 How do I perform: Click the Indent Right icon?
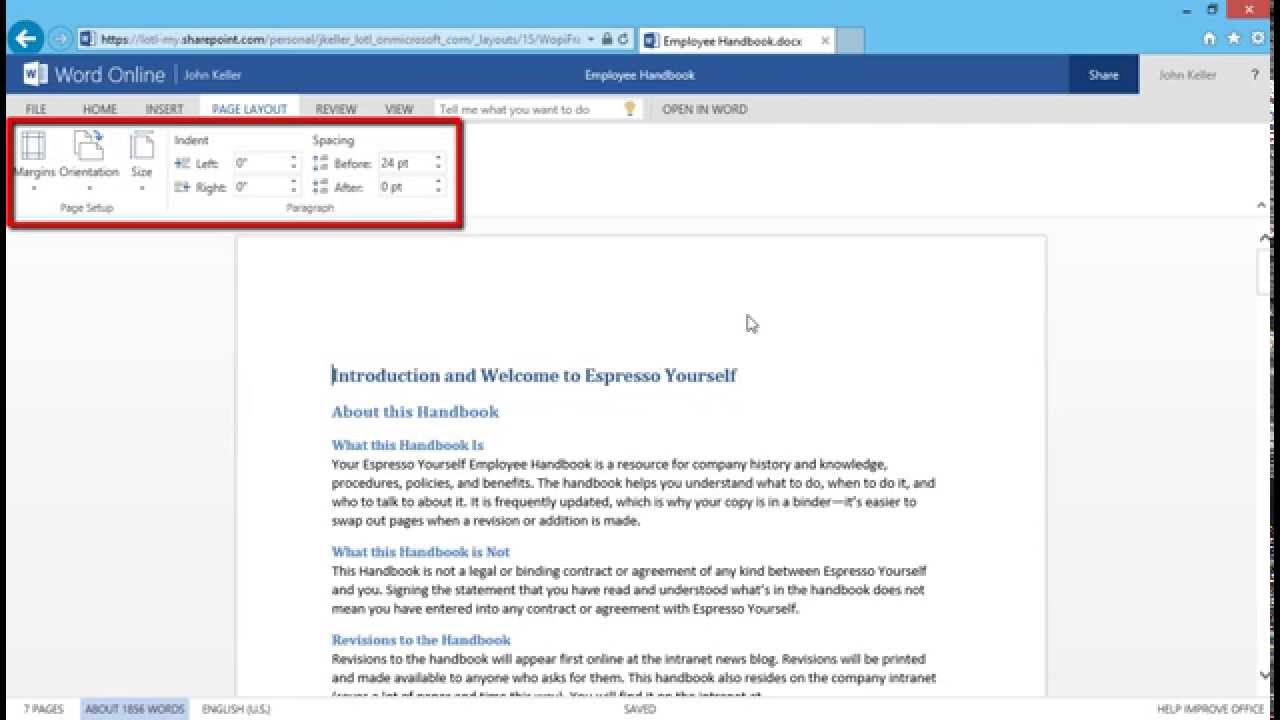tap(182, 186)
